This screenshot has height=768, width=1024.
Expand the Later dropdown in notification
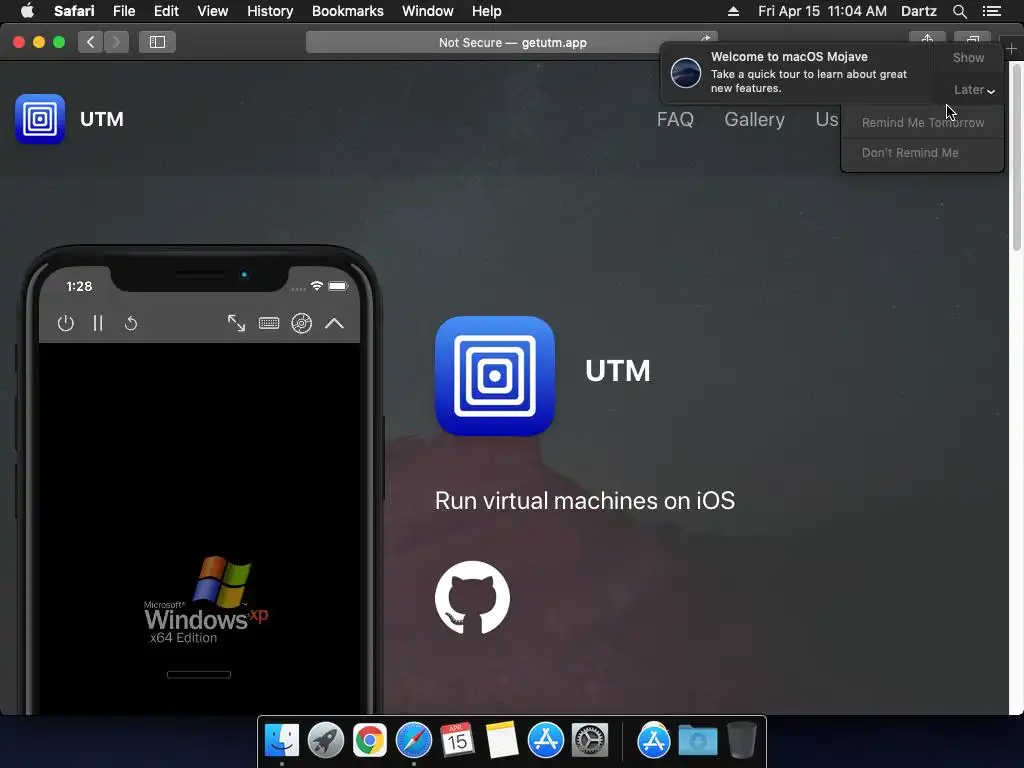click(x=973, y=90)
